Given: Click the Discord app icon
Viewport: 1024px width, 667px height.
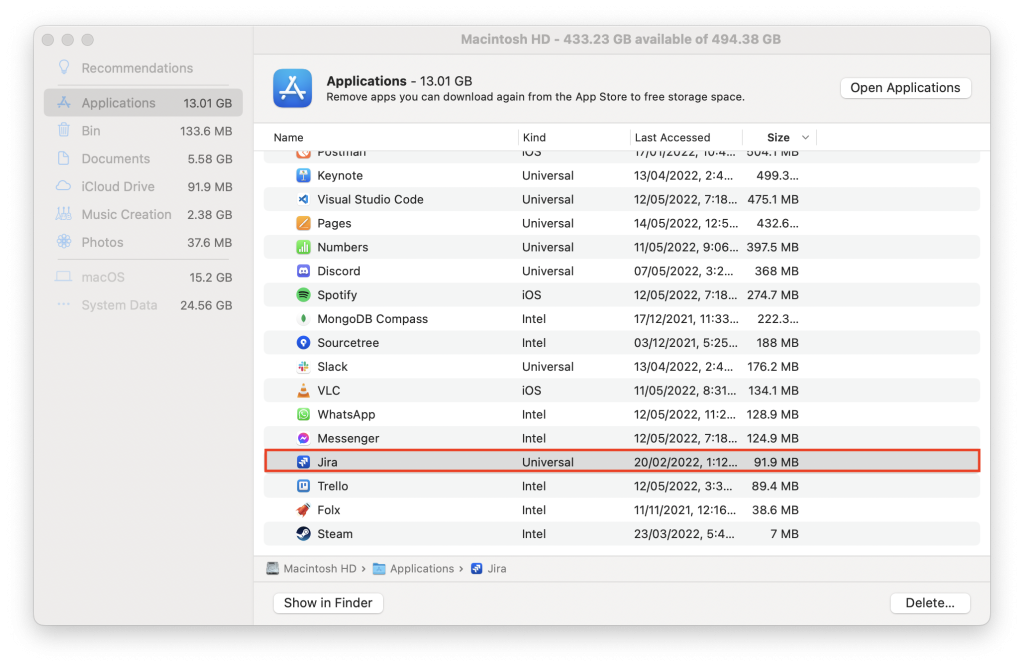Looking at the screenshot, I should [x=303, y=271].
